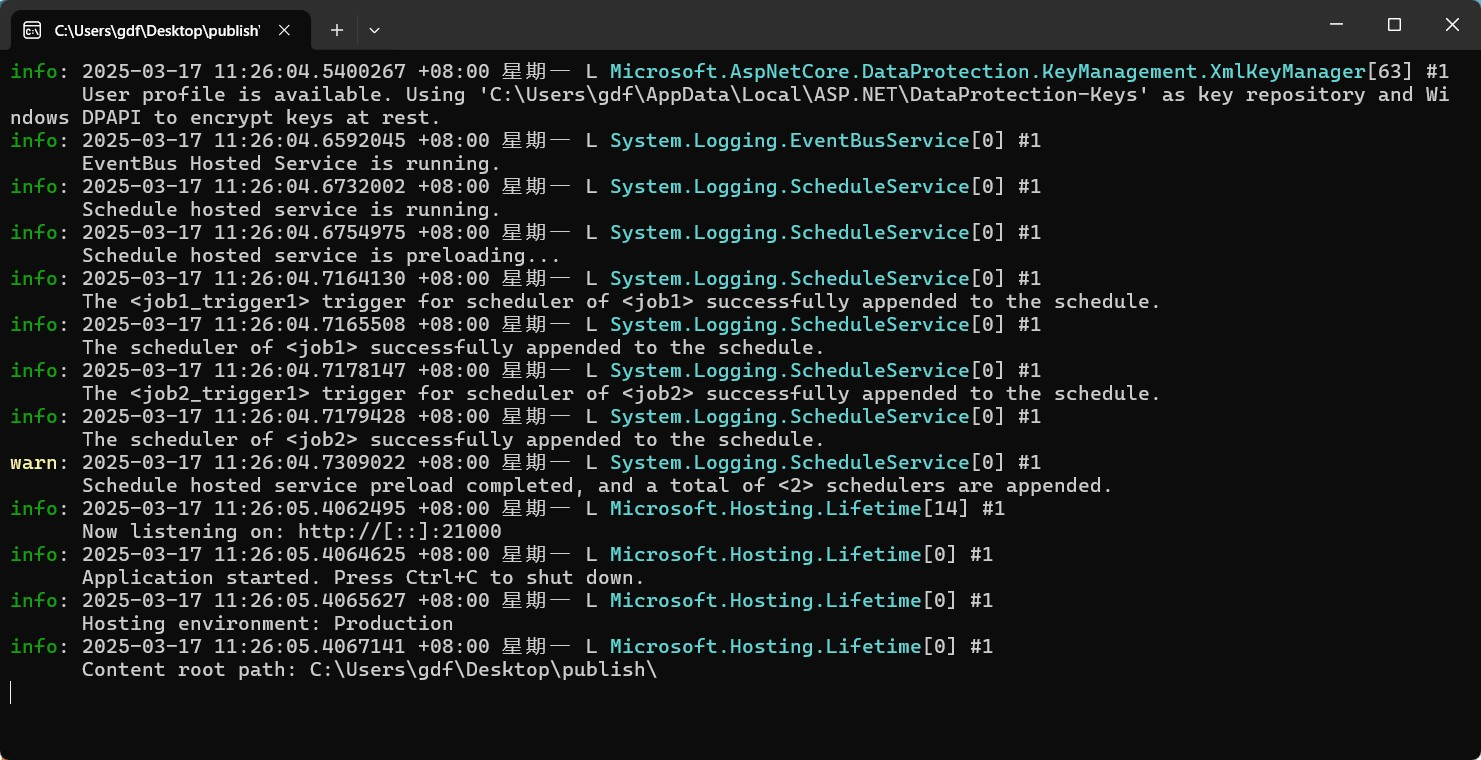Close the C:\Users\gdf\Desktop\publish tab
This screenshot has height=760, width=1481.
coord(284,30)
